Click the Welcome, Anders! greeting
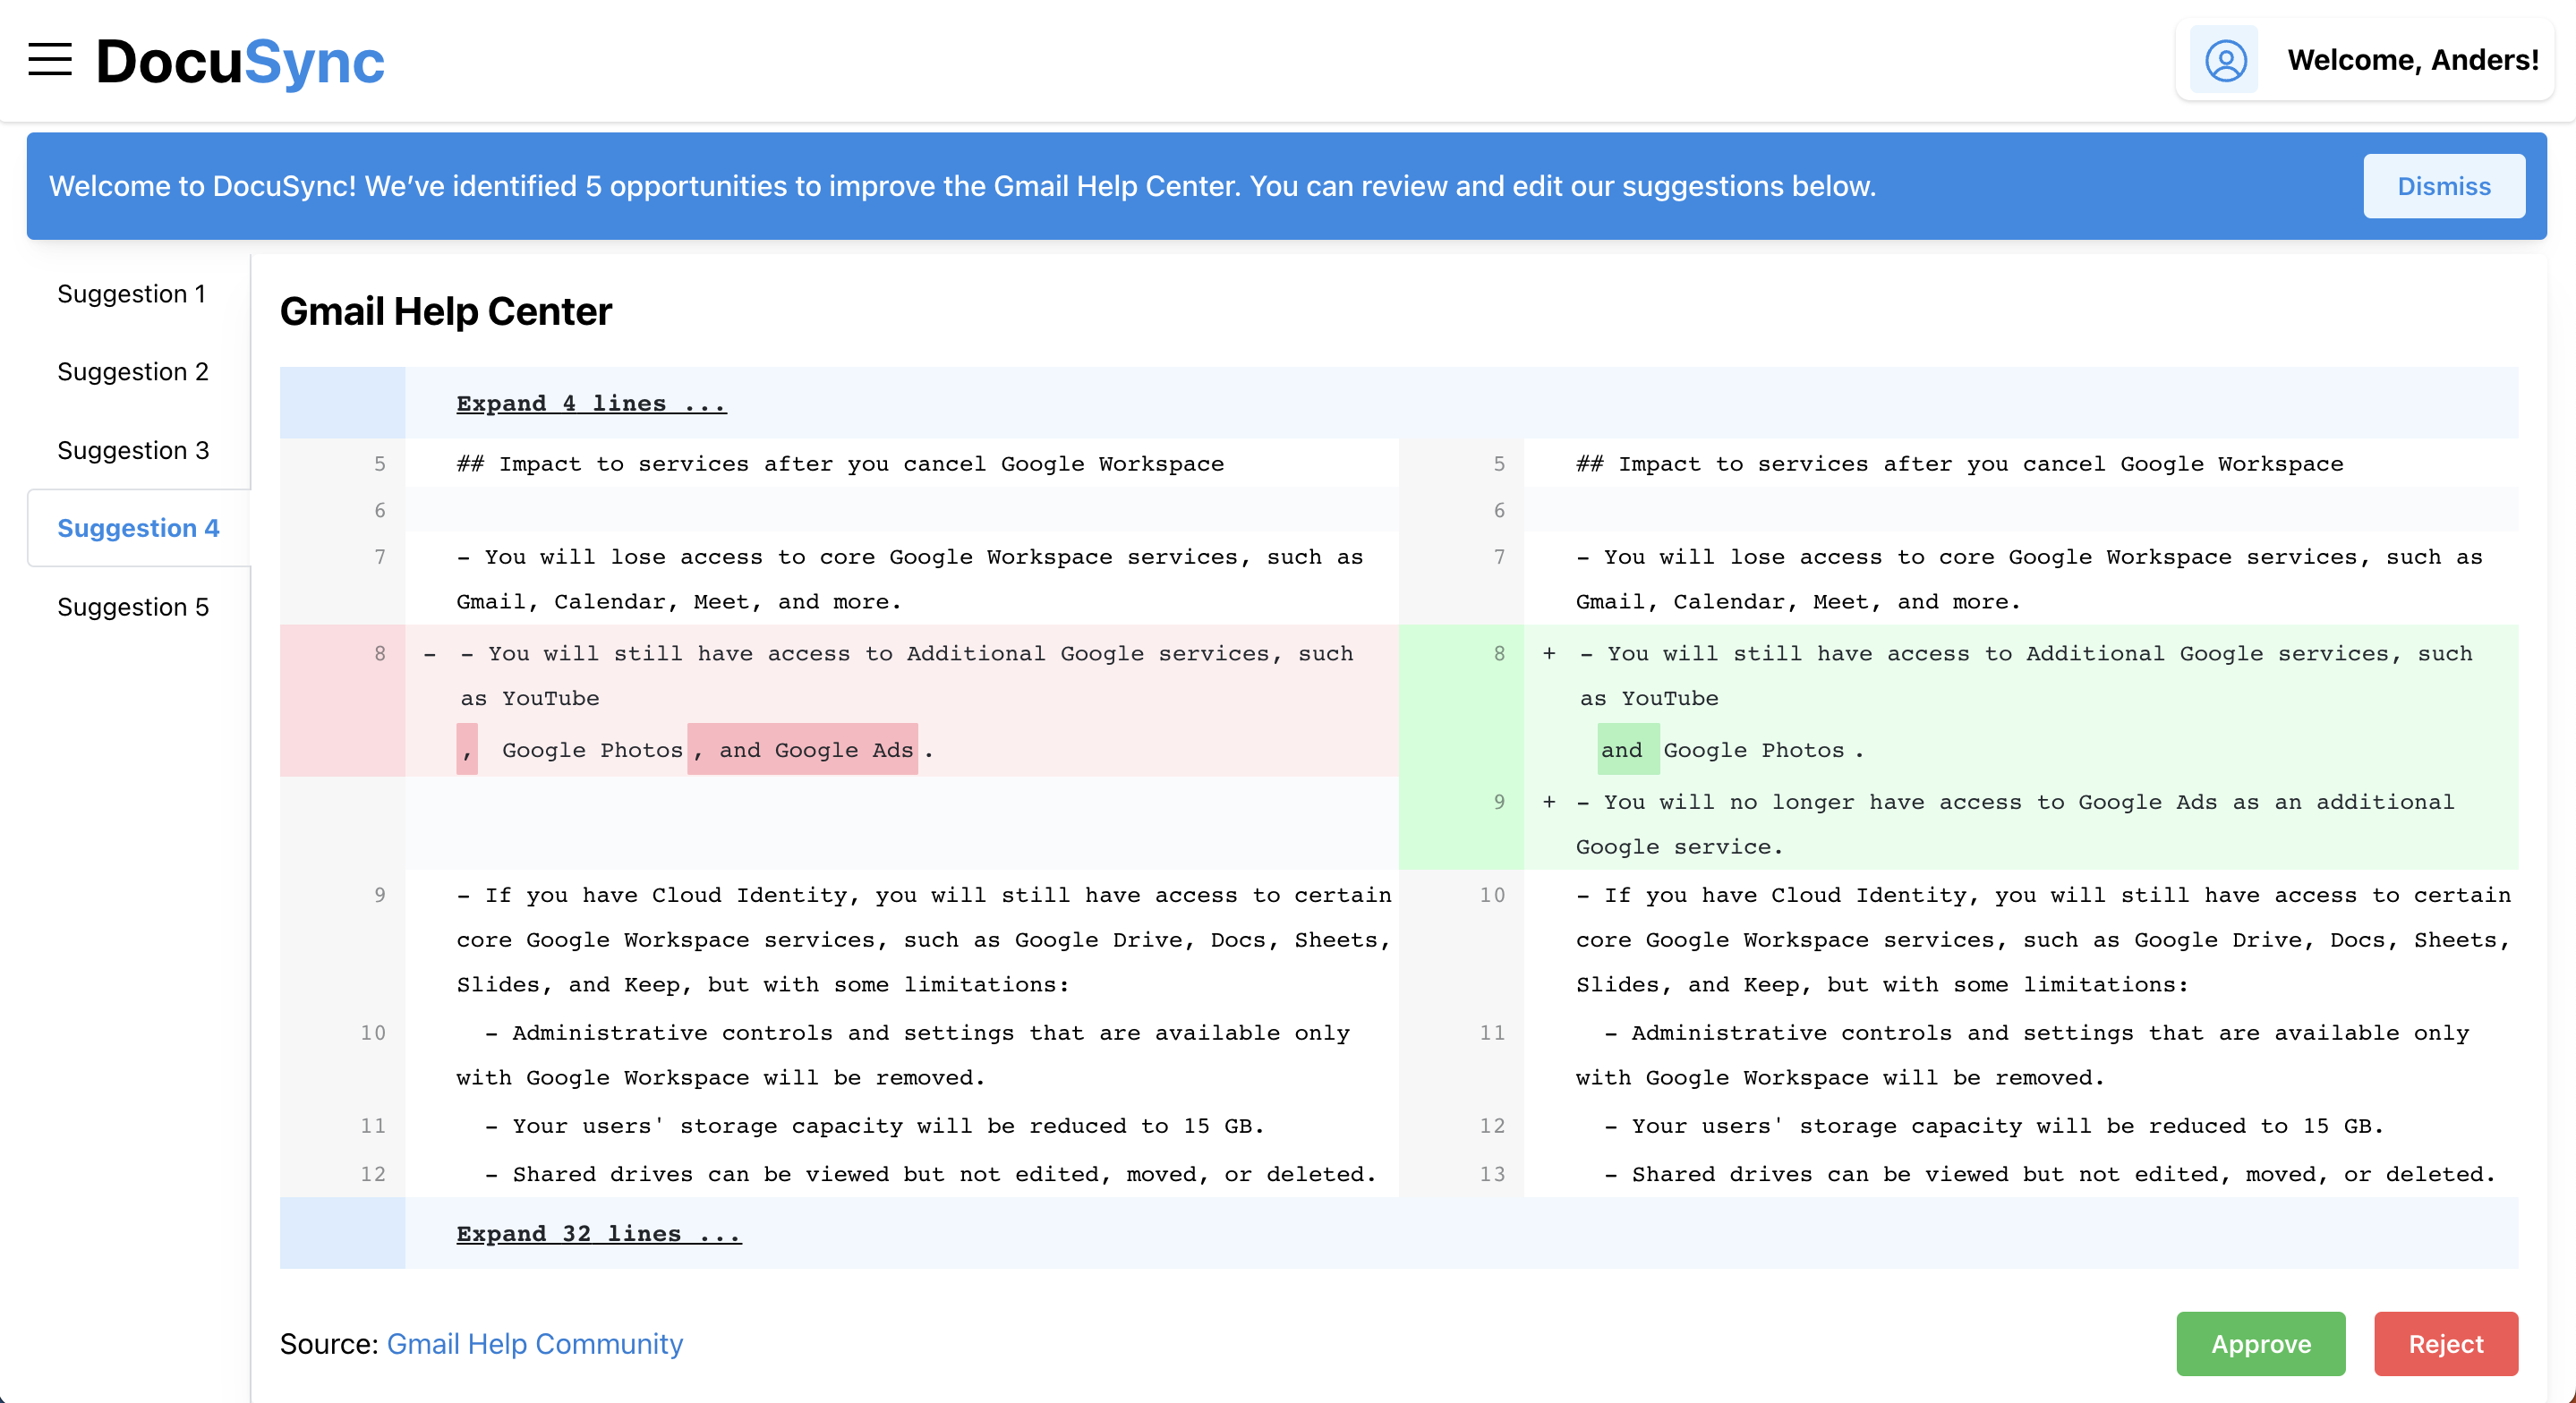Viewport: 2576px width, 1403px height. 2413,60
